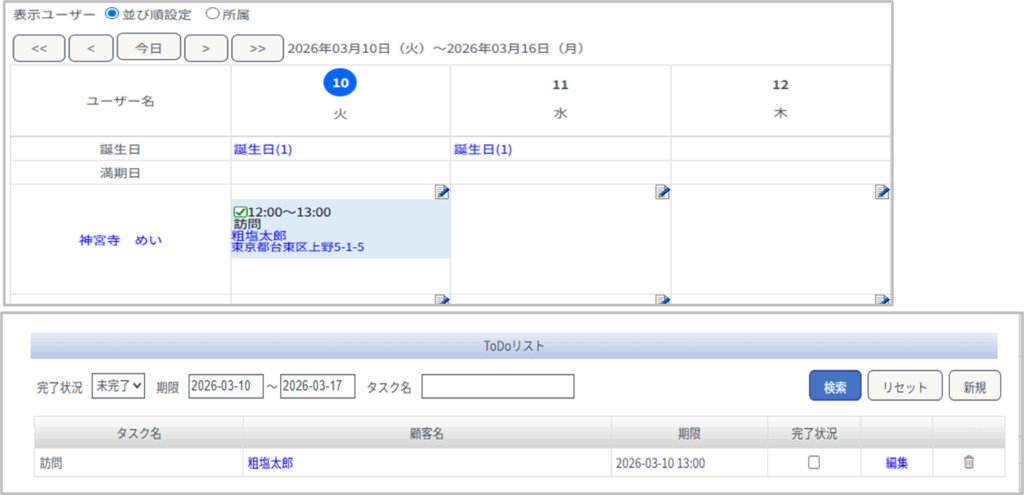
Task: Check the 完了状況 checkbox for 訪問 task
Action: (x=814, y=462)
